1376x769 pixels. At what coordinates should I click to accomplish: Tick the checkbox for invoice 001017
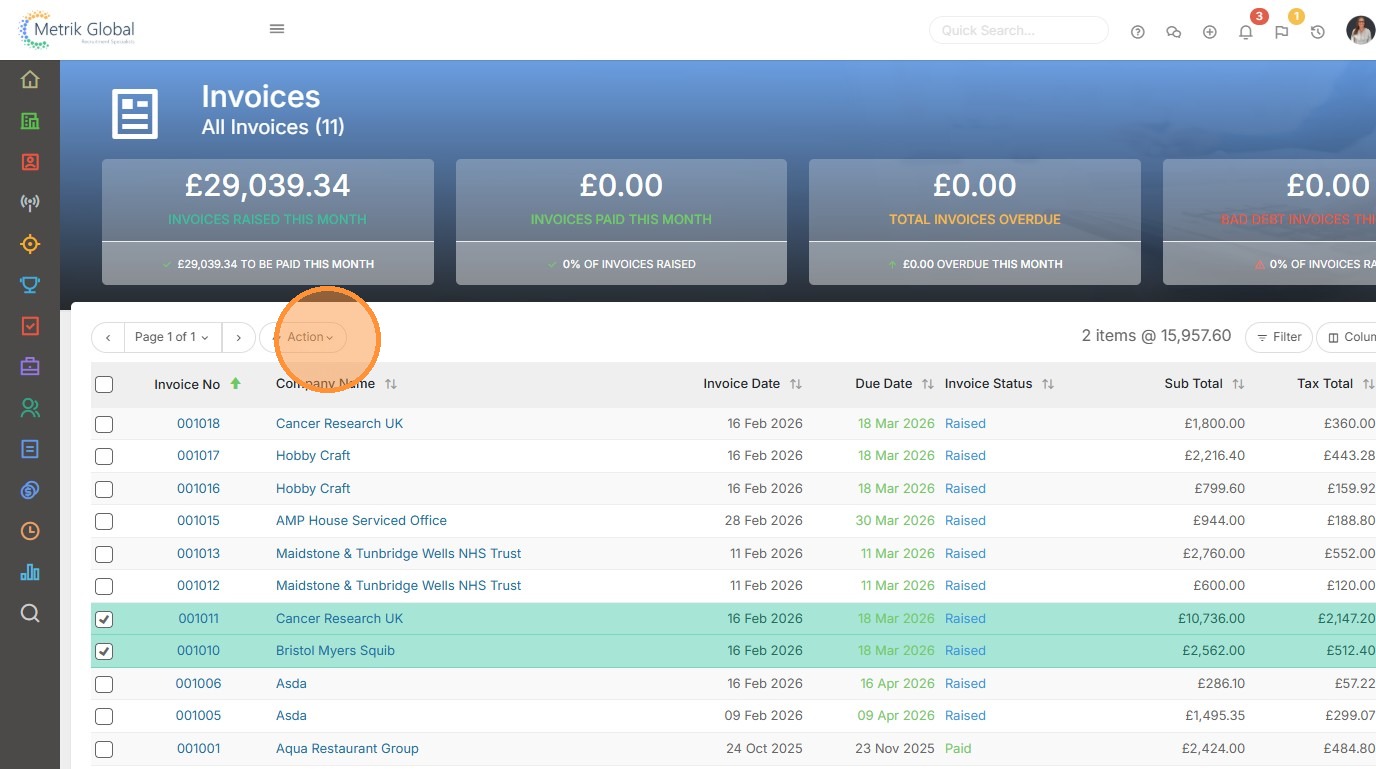(x=104, y=456)
